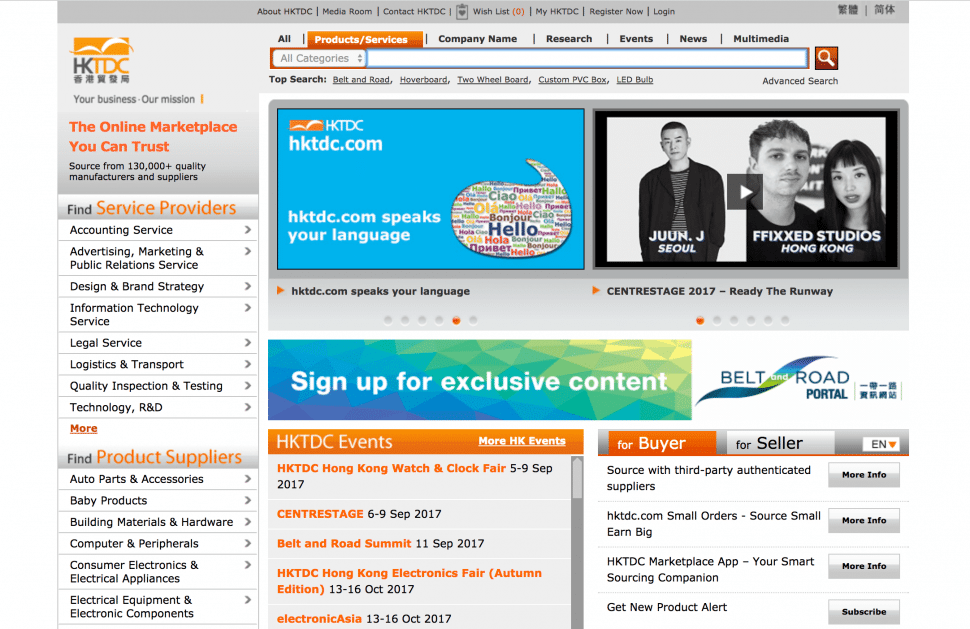Select the Research search tab
This screenshot has width=970, height=629.
[x=569, y=39]
